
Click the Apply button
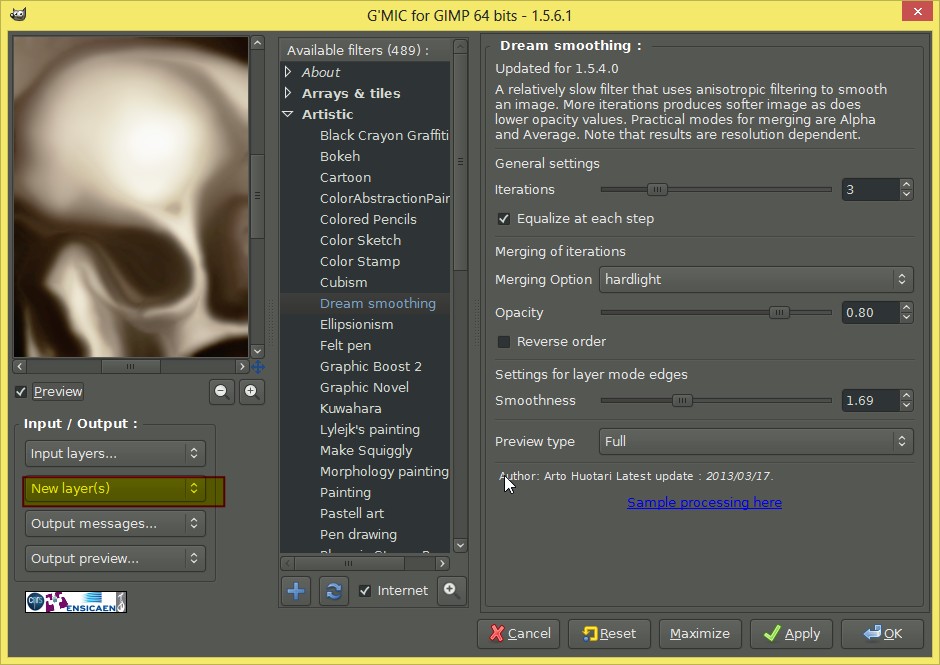tap(791, 634)
